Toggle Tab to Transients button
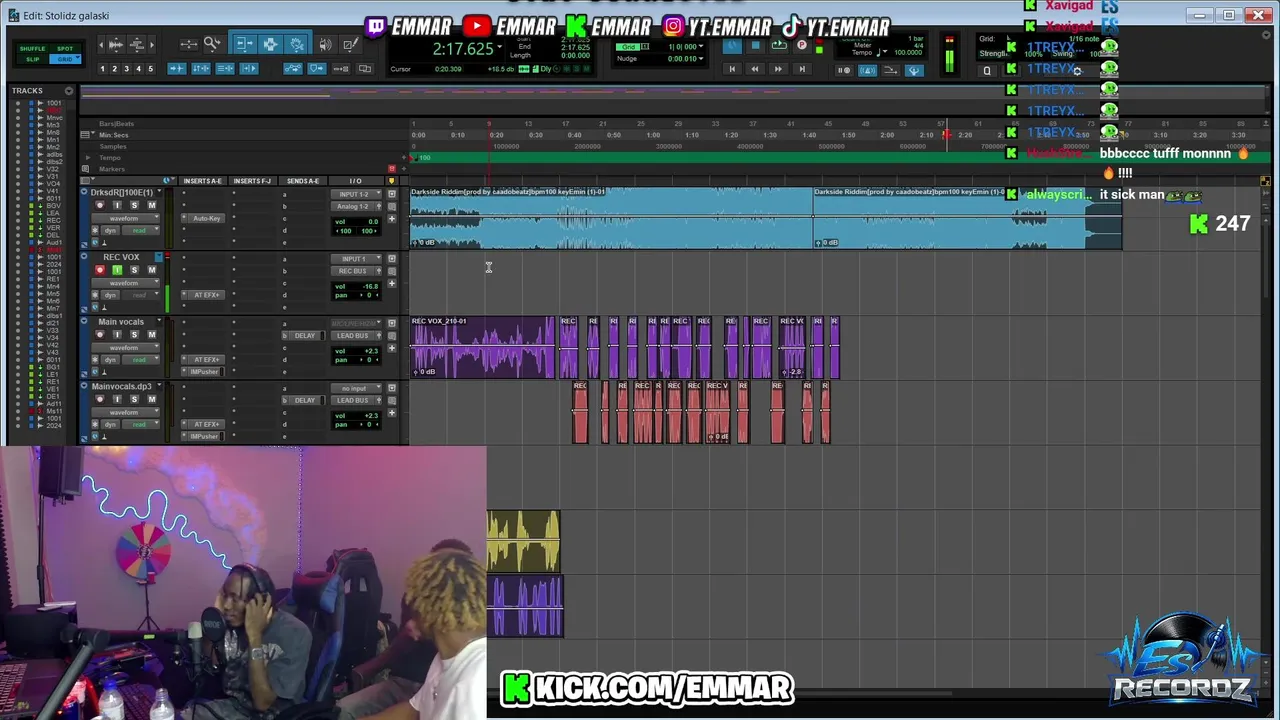Image resolution: width=1280 pixels, height=720 pixels. (x=177, y=69)
